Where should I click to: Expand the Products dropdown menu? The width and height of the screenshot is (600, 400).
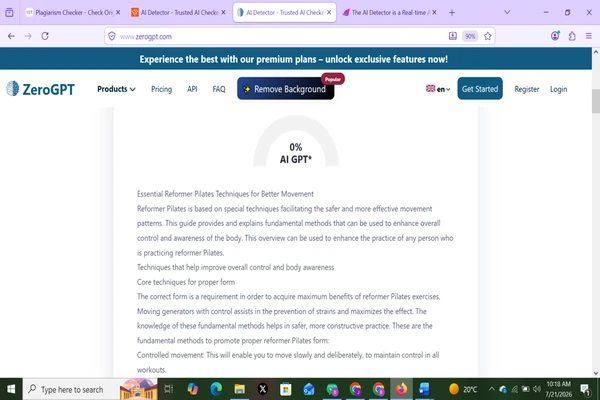coord(116,89)
